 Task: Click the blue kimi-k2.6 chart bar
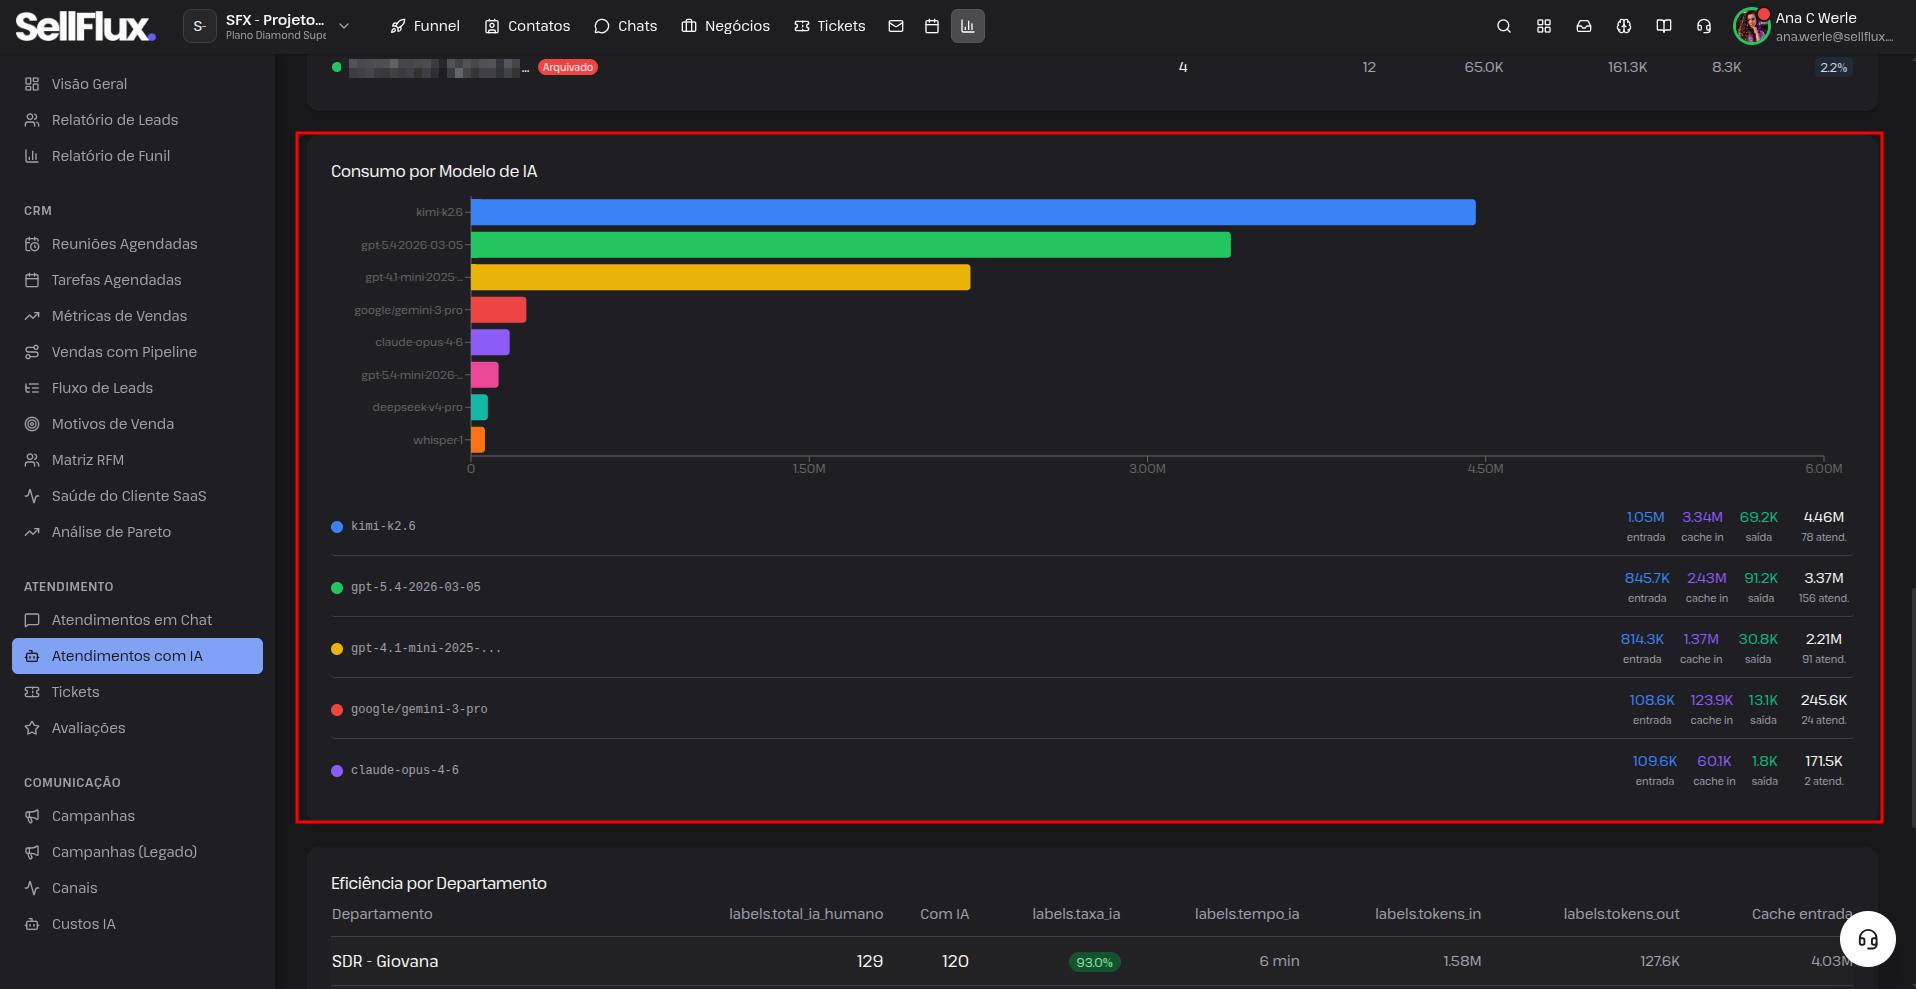point(973,212)
